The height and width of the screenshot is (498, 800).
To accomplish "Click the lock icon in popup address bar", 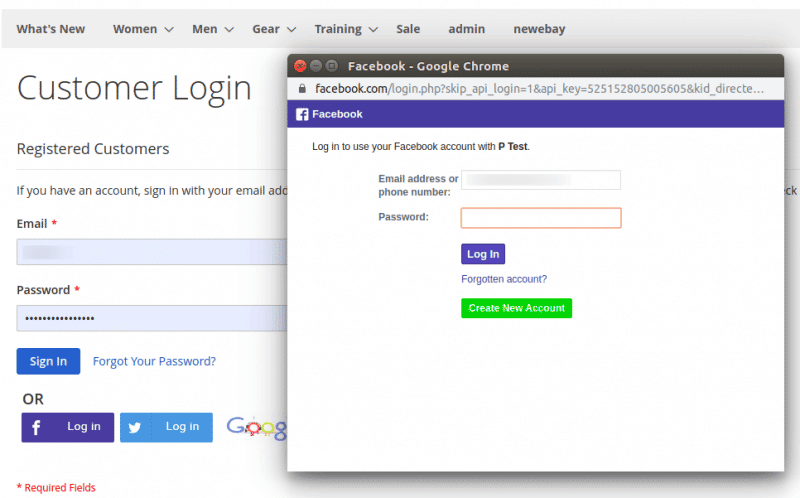I will (x=302, y=89).
